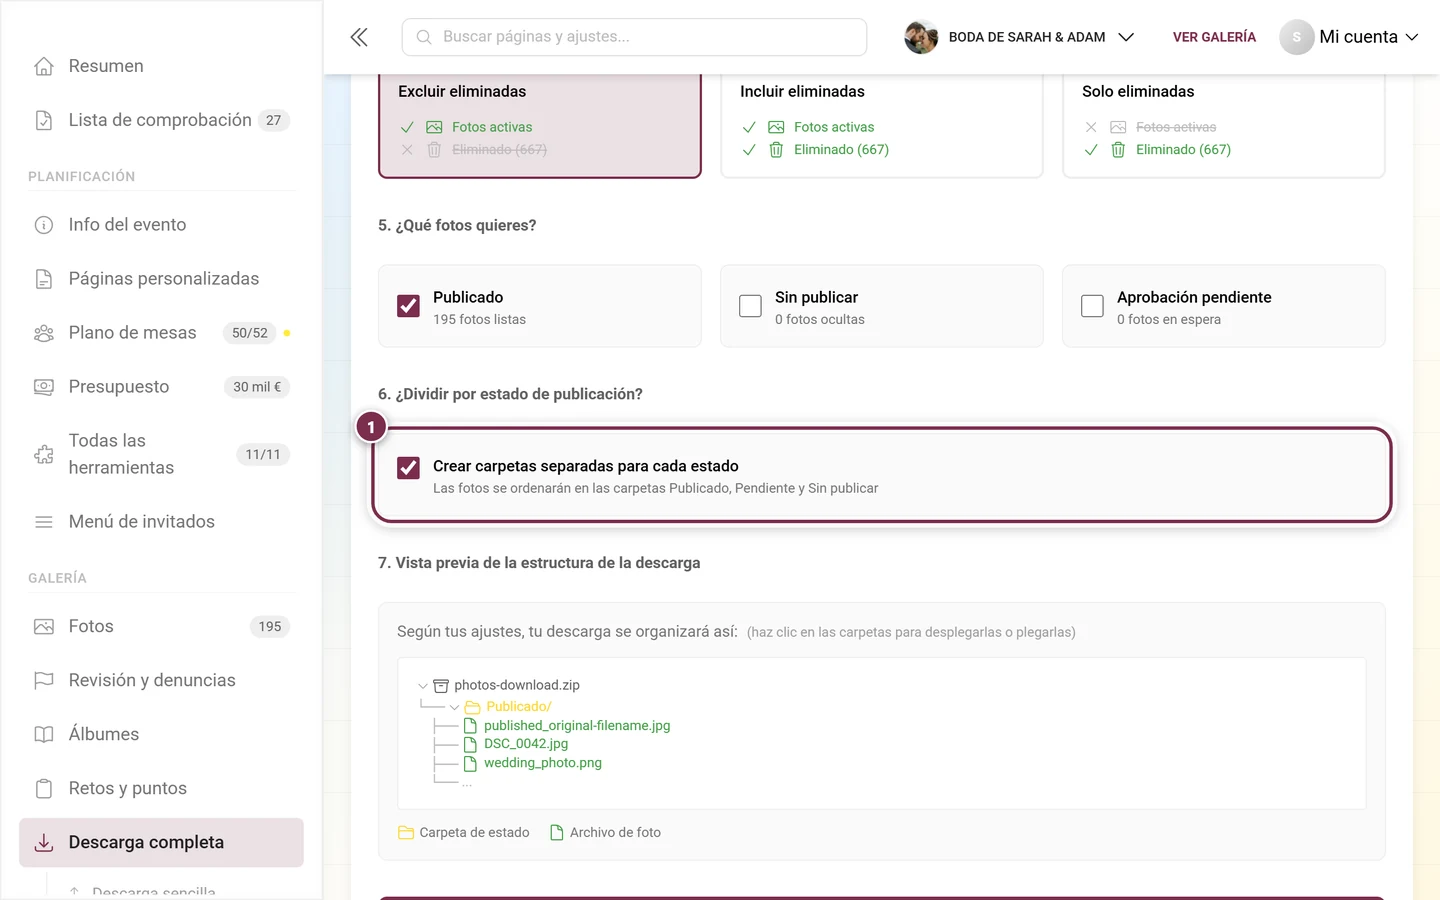Screen dimensions: 1440x900
Task: Click the Ver galería link
Action: (x=1214, y=37)
